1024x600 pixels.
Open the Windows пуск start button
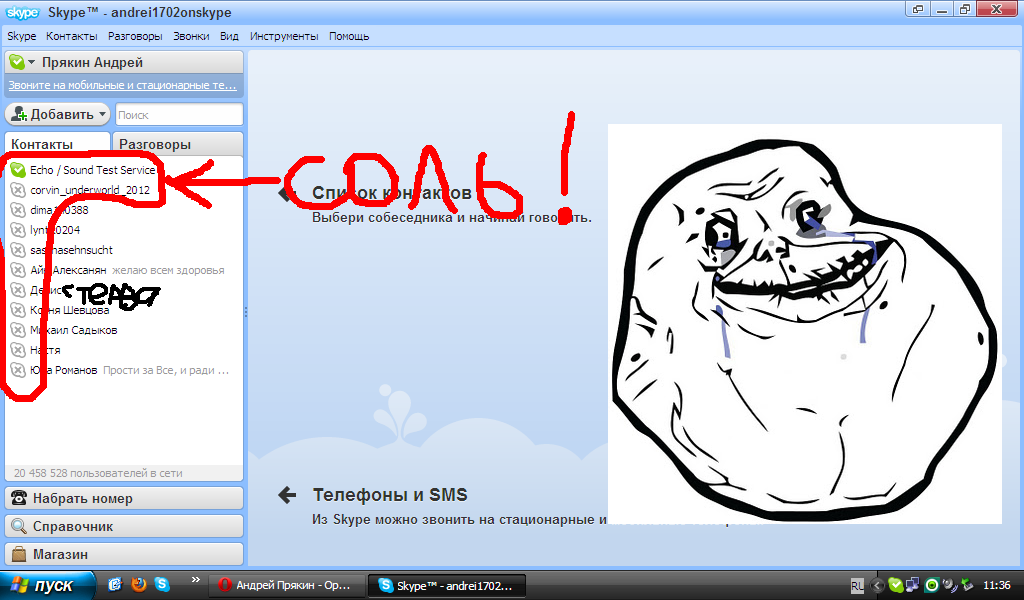tap(47, 585)
